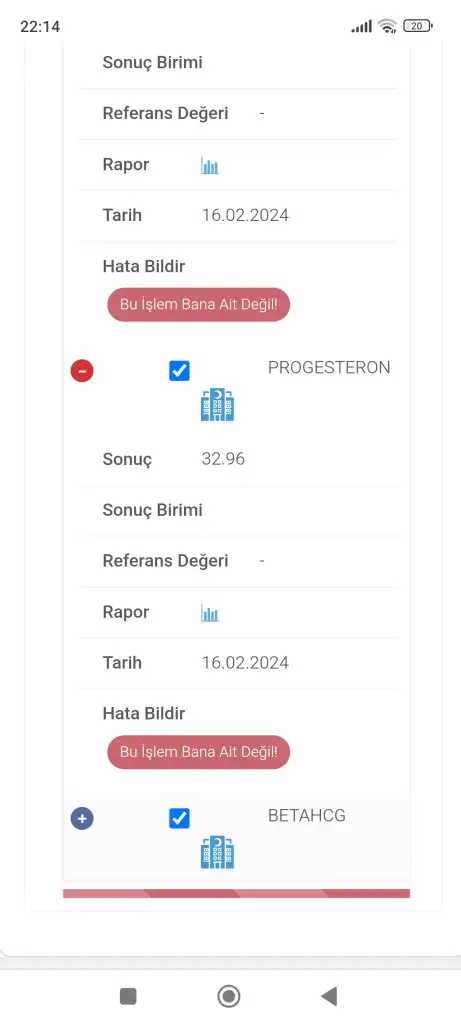
Task: Tap the Android recent apps square button
Action: coord(128,996)
